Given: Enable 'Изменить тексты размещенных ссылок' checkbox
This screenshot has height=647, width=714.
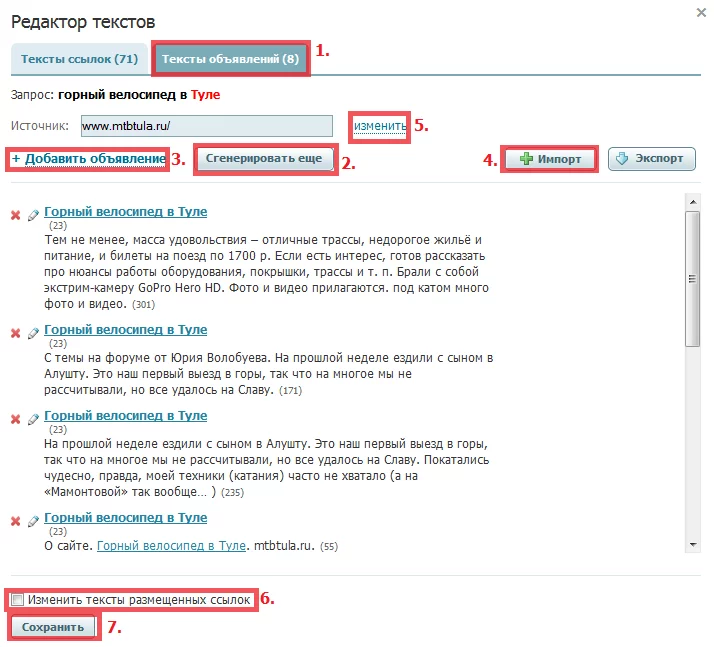Looking at the screenshot, I should 17,600.
